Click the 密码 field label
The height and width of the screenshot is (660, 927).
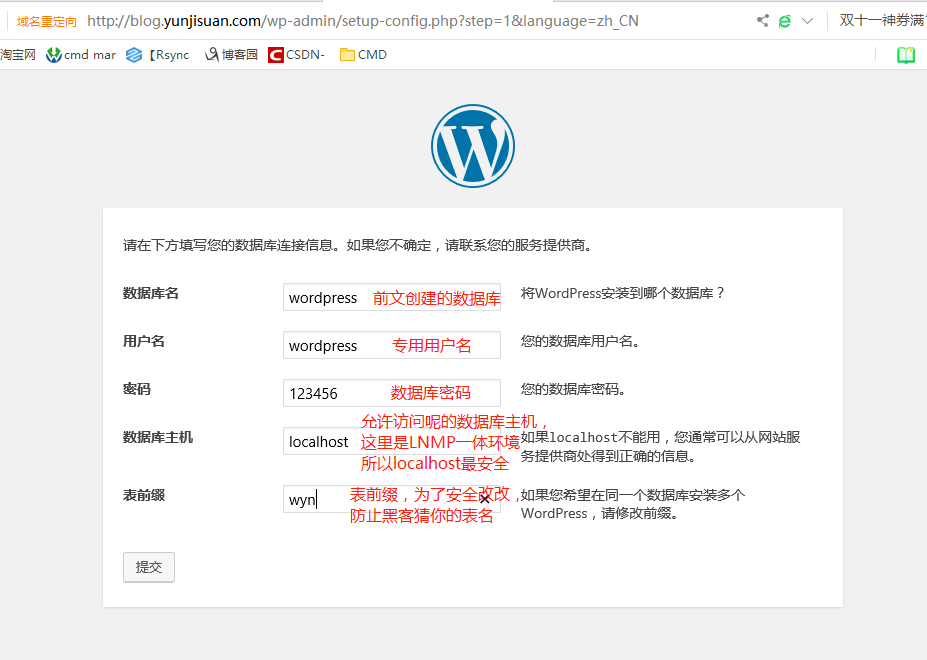(x=137, y=389)
